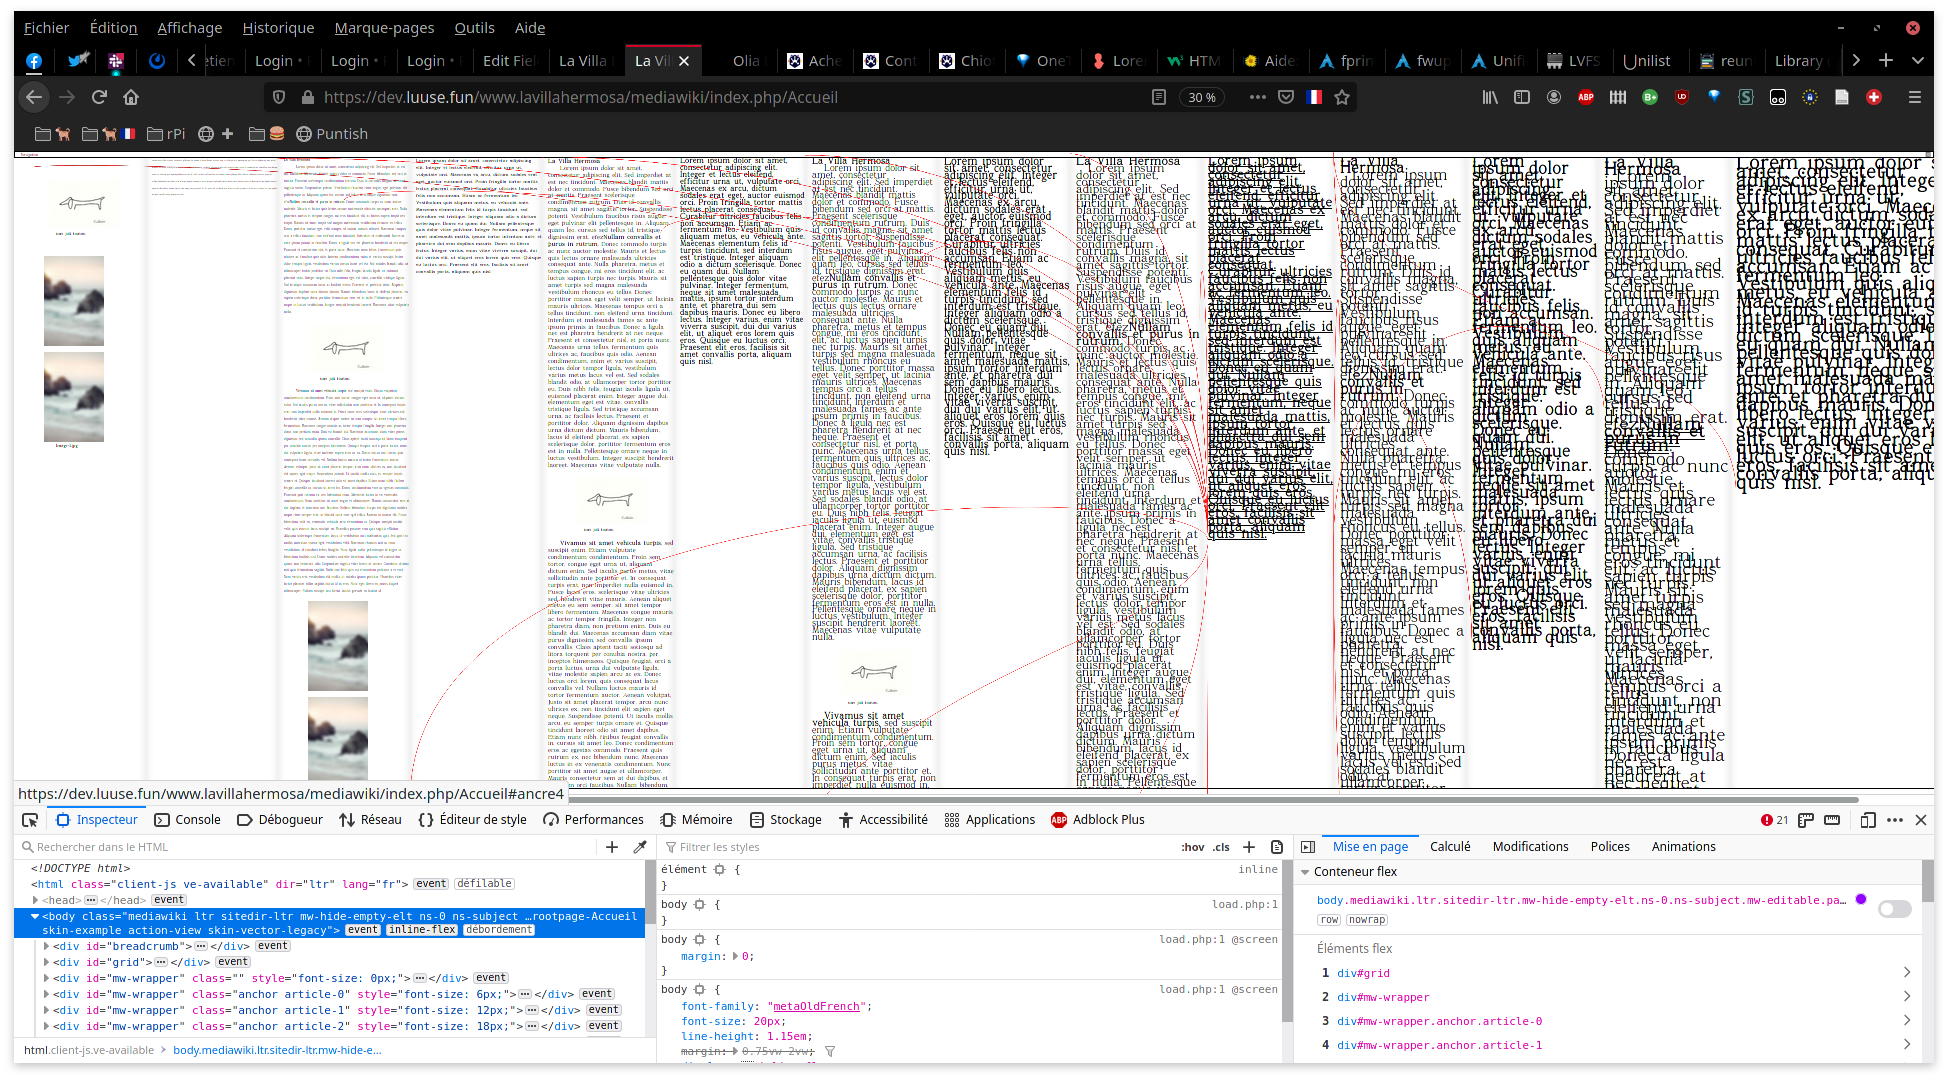Bookmark this page with the star icon
The width and height of the screenshot is (1948, 1080).
pos(1342,97)
